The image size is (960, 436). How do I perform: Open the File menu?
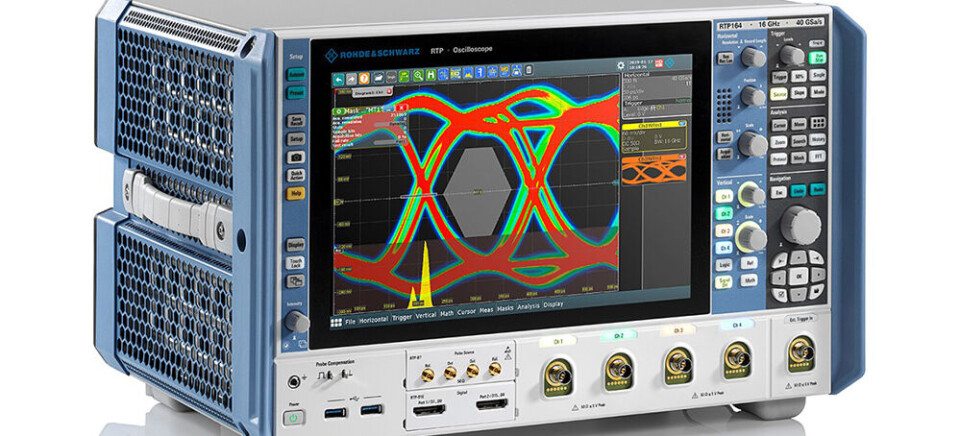[x=350, y=321]
